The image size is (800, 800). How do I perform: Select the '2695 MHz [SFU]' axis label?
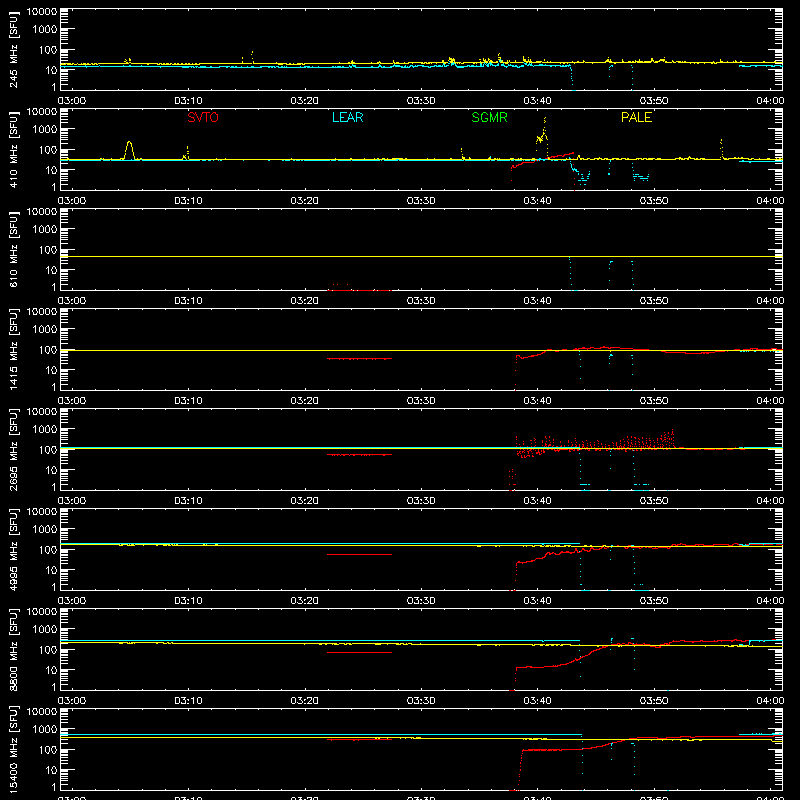pos(14,449)
